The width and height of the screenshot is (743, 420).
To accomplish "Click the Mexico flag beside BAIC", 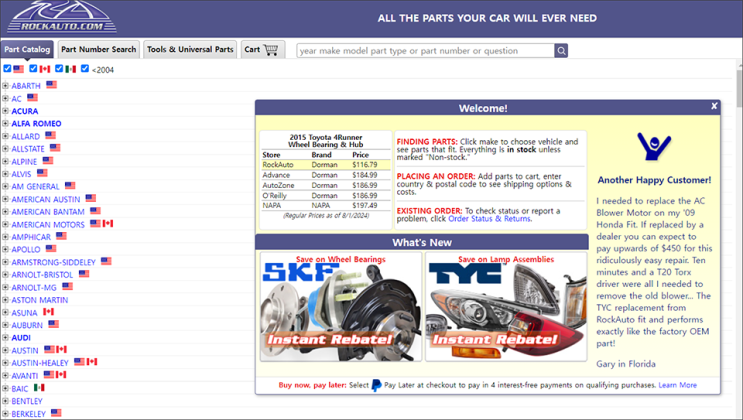I will [39, 388].
